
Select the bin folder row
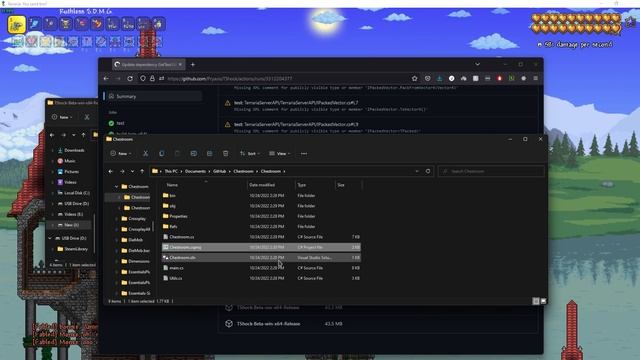point(261,196)
